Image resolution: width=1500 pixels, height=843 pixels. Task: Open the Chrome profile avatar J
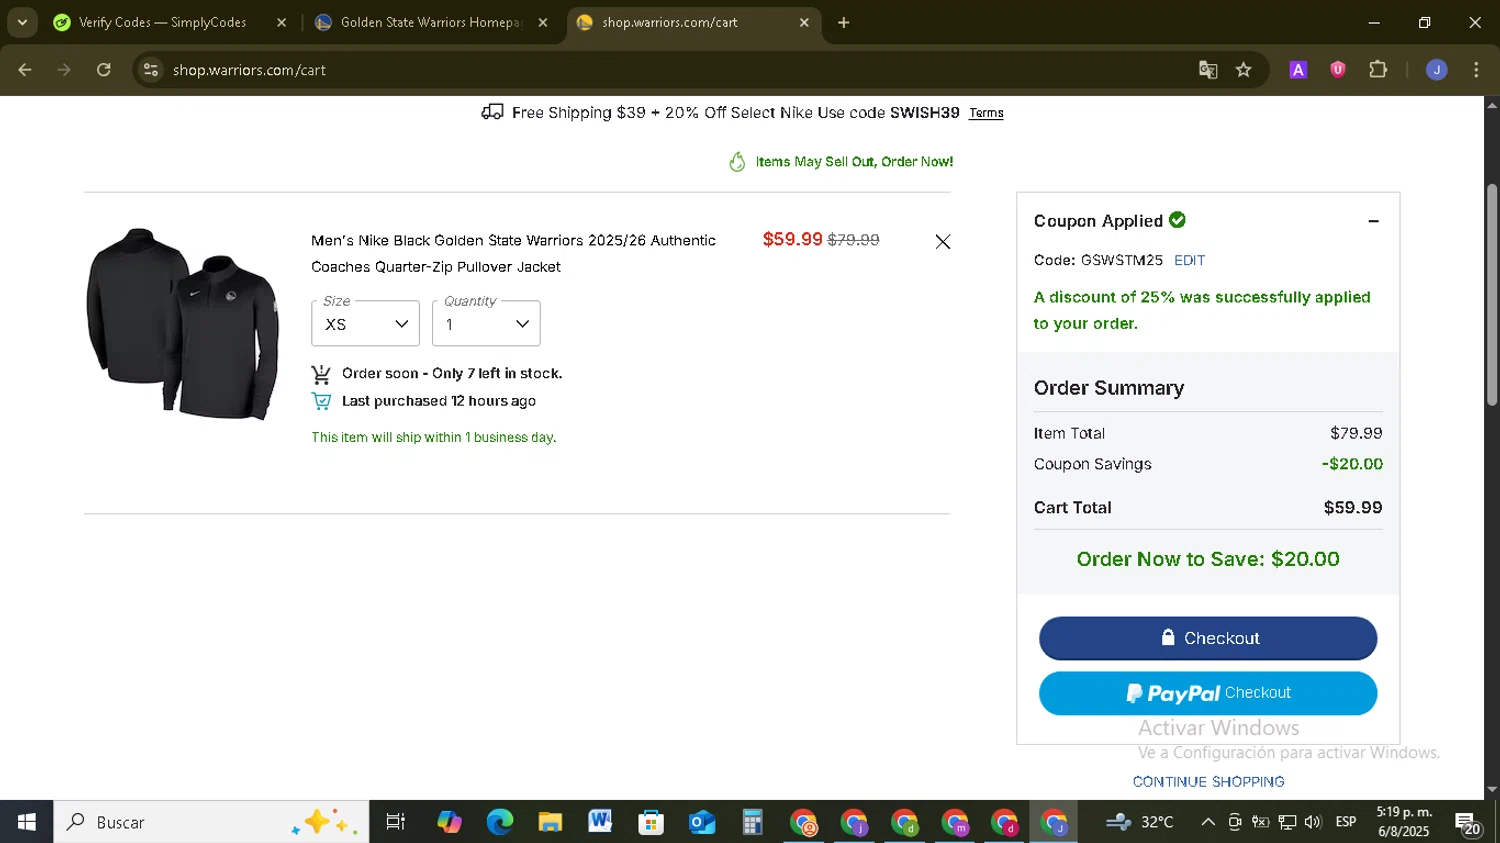(x=1437, y=70)
